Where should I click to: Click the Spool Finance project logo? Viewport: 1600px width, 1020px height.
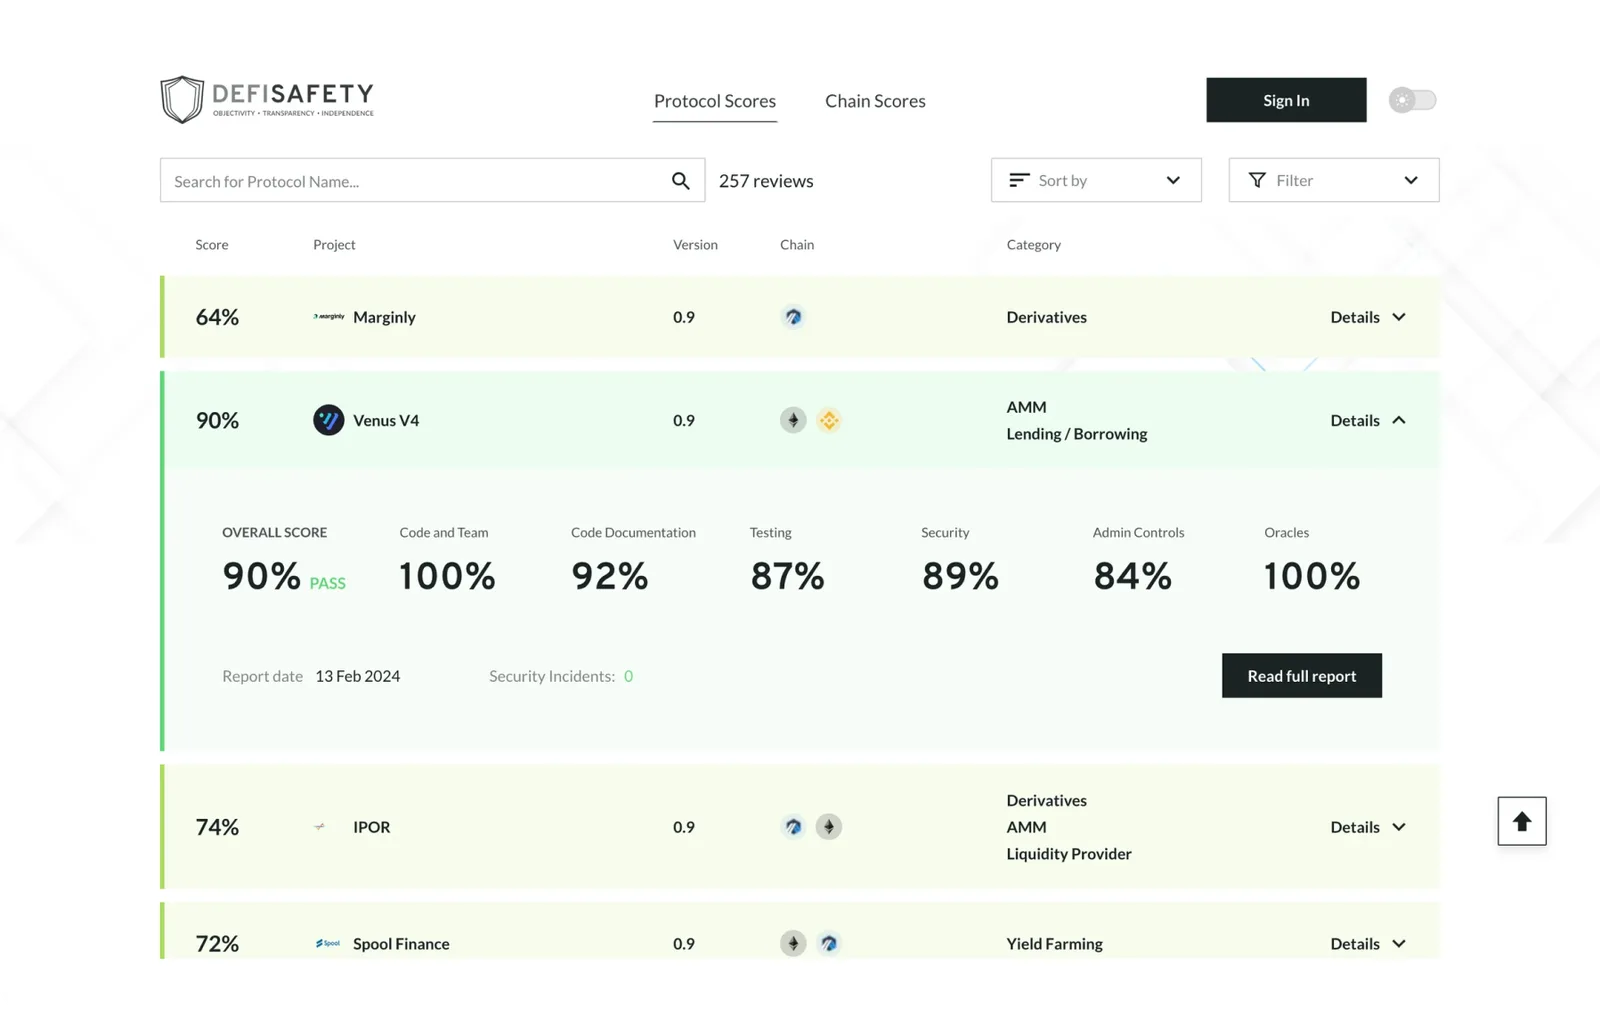(x=328, y=943)
